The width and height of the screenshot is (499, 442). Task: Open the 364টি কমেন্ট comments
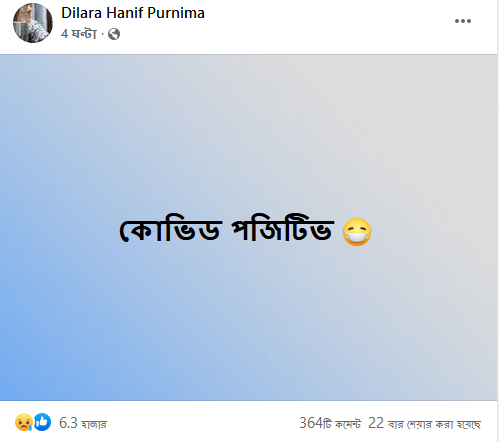[330, 423]
